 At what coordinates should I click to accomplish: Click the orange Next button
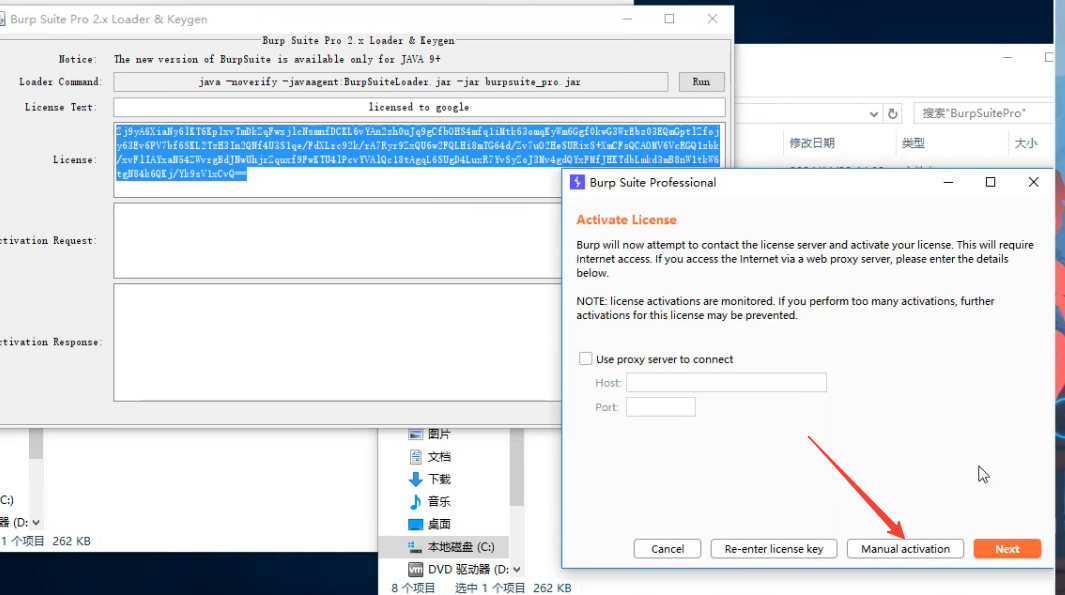(1007, 549)
